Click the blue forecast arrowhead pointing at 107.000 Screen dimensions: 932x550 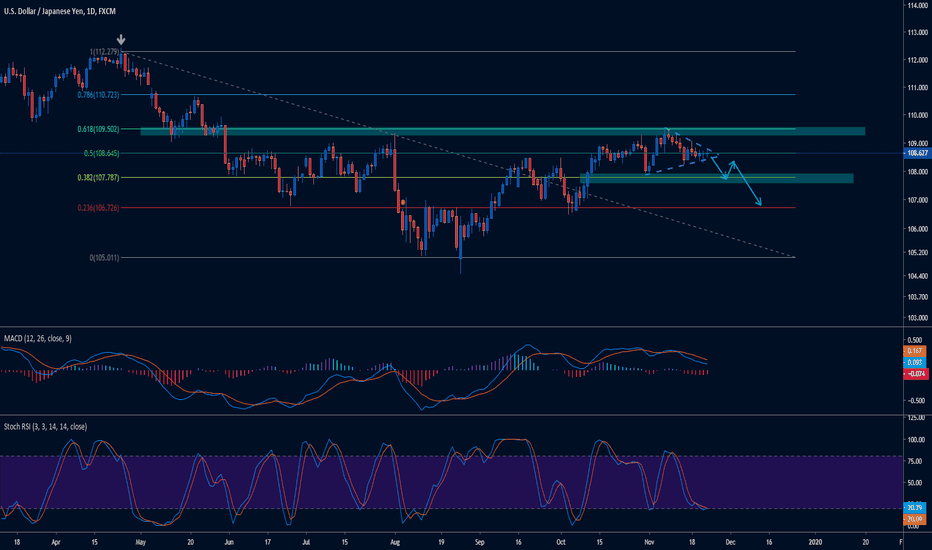pyautogui.click(x=760, y=204)
